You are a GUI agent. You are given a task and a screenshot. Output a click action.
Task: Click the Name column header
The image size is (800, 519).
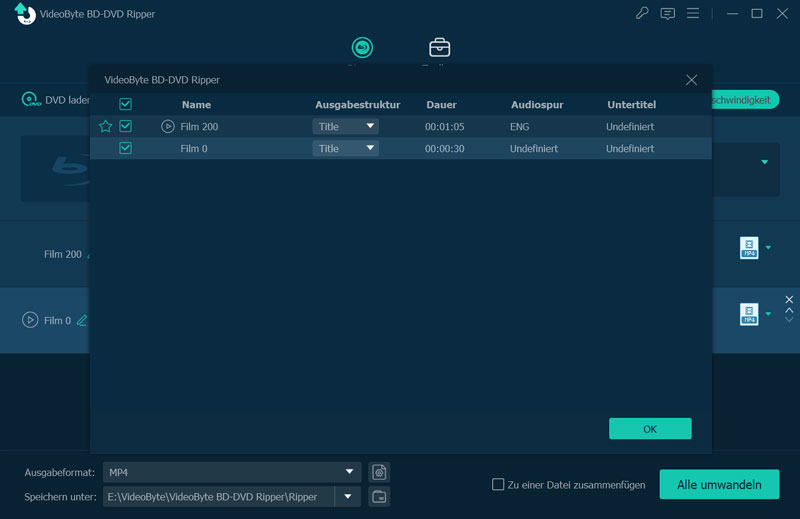[x=196, y=105]
